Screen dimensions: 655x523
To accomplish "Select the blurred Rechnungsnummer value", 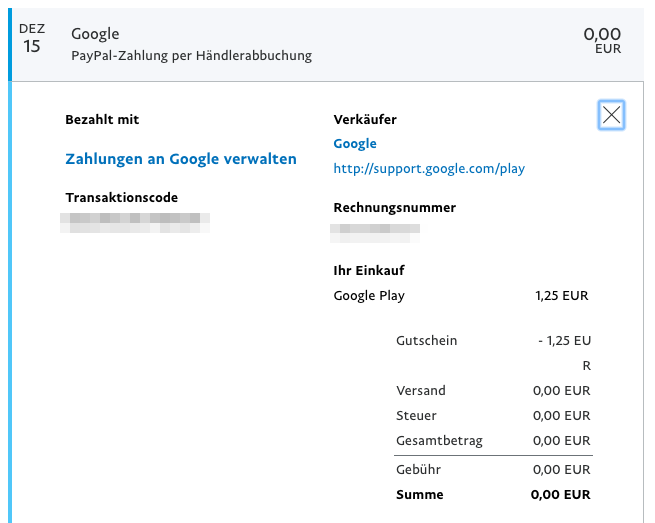I will (x=375, y=231).
